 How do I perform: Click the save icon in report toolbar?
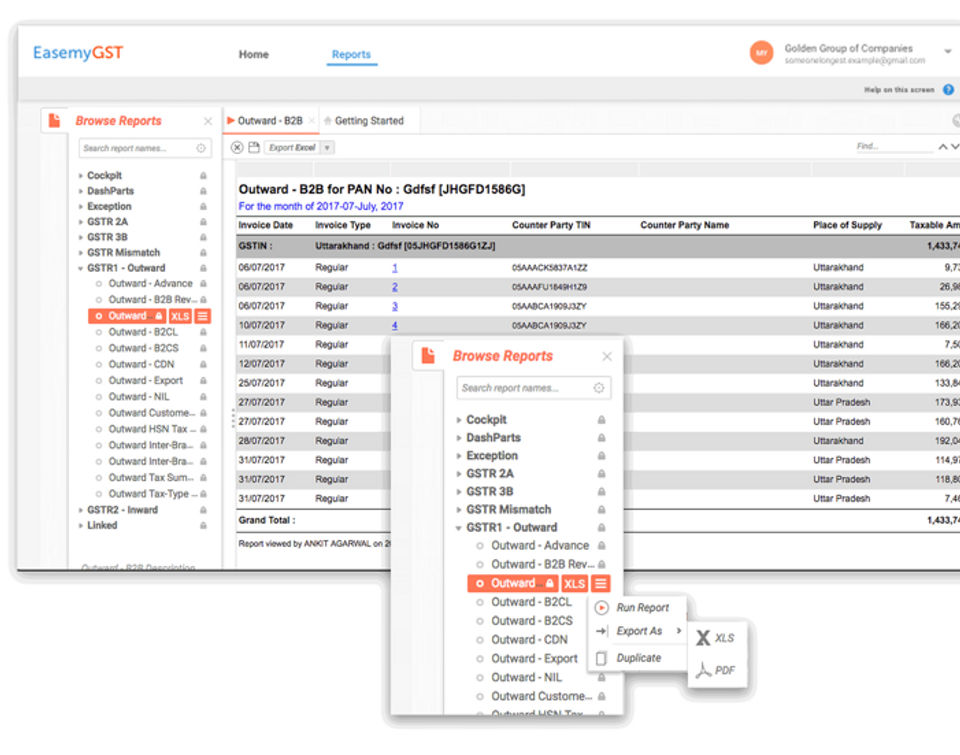253,147
